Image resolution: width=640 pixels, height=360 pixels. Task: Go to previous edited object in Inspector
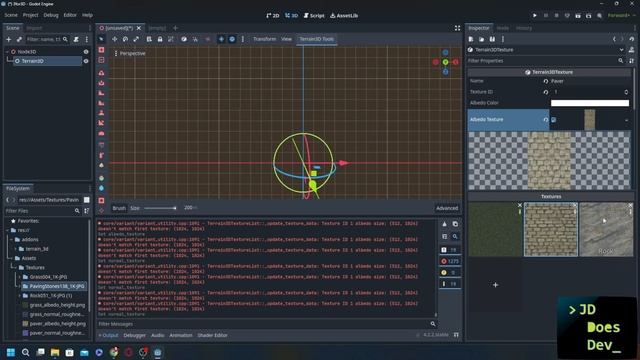(x=614, y=39)
